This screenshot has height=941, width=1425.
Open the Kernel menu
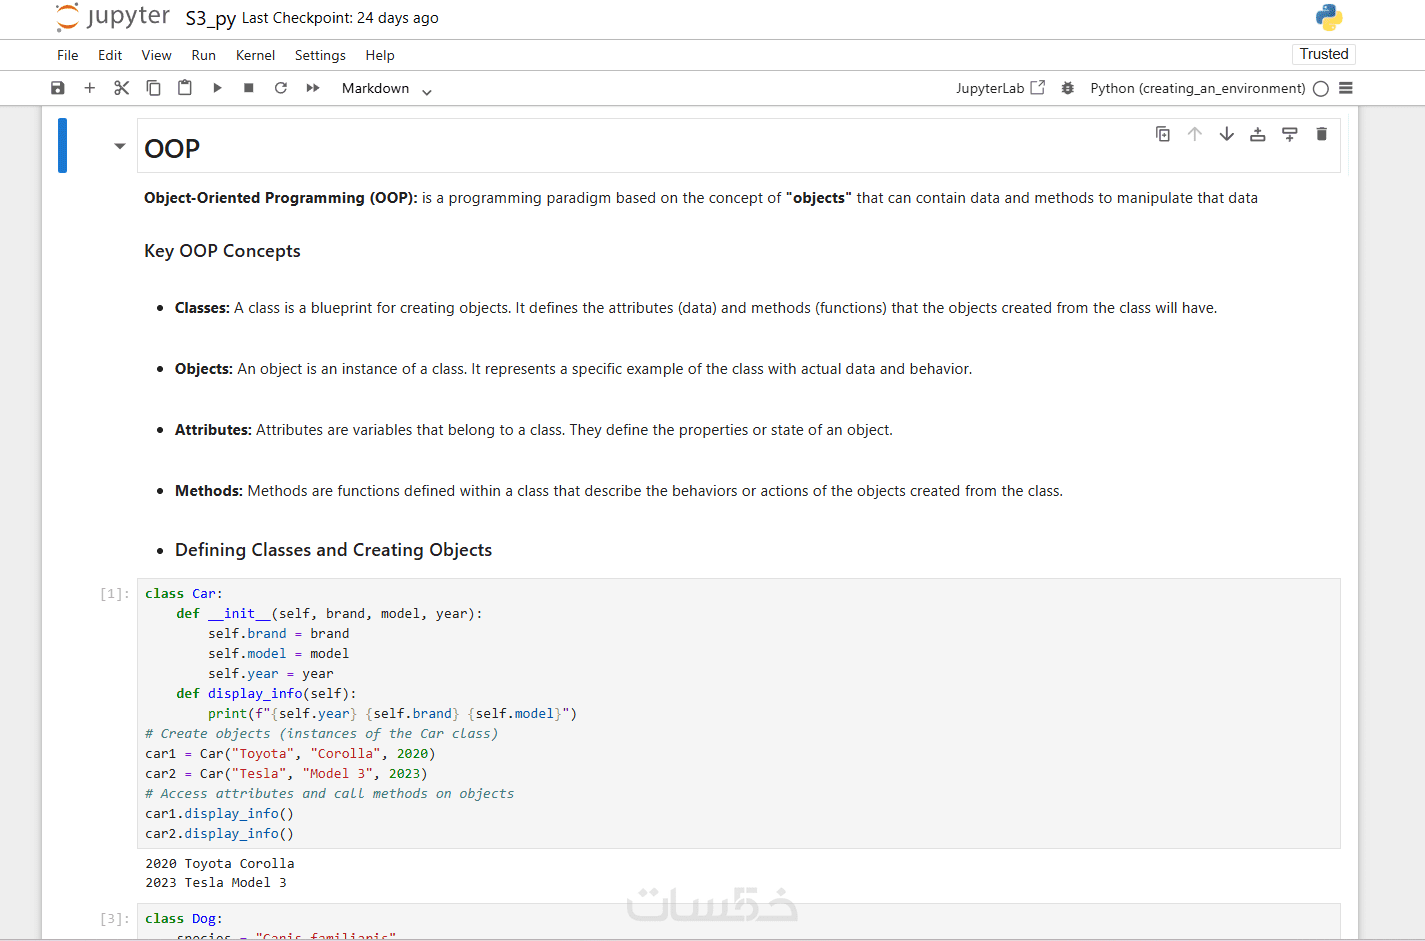point(255,55)
